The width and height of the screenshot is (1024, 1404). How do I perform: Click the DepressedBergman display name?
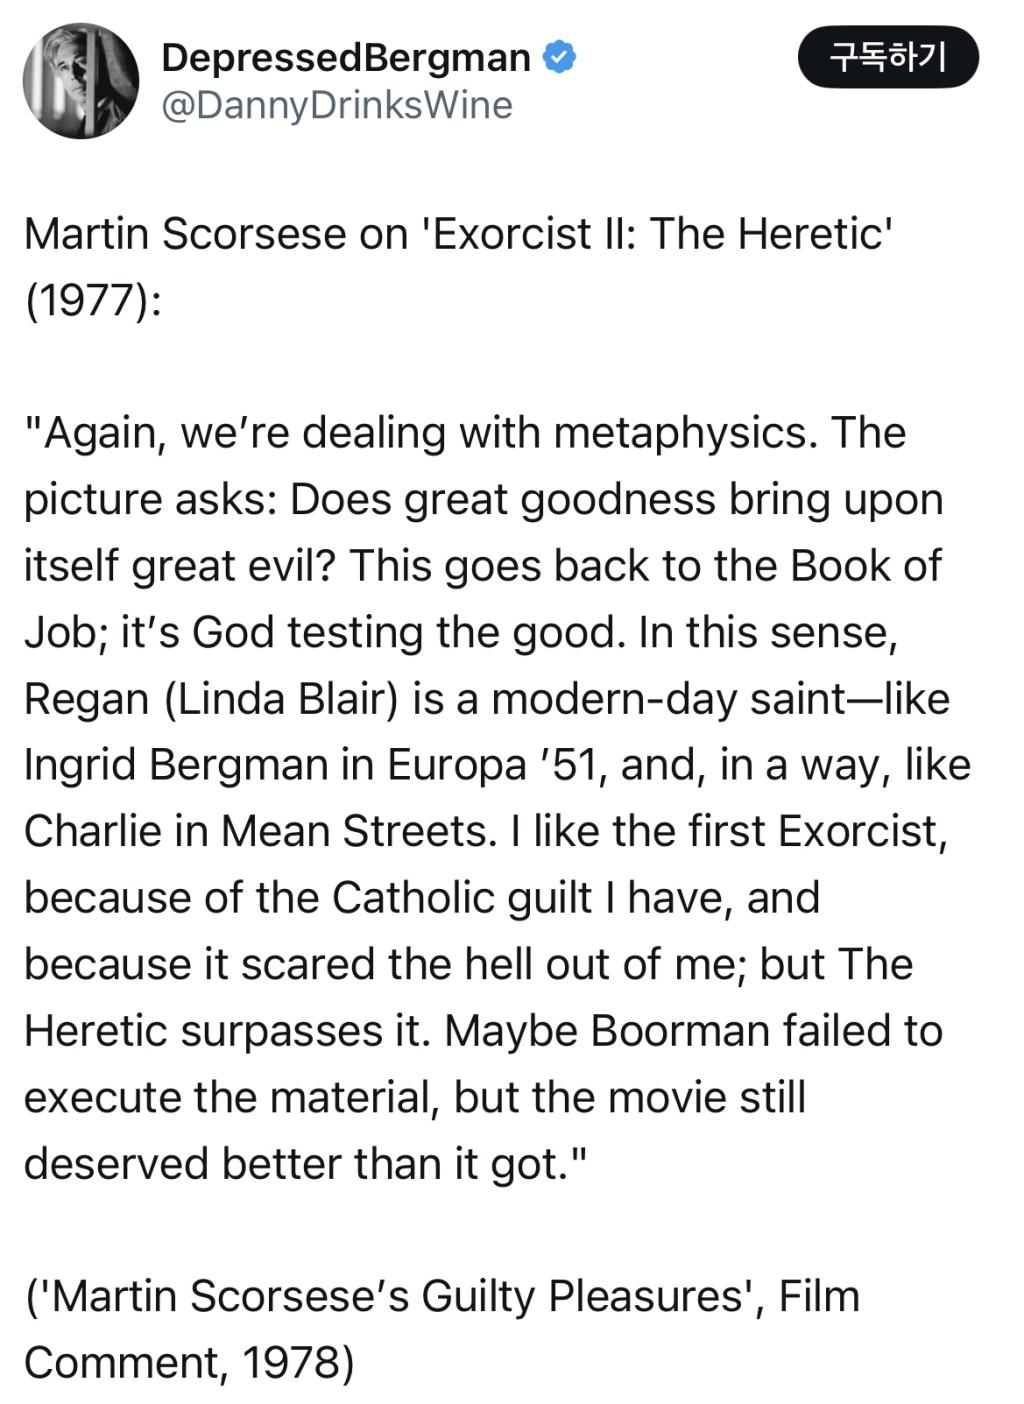point(346,57)
